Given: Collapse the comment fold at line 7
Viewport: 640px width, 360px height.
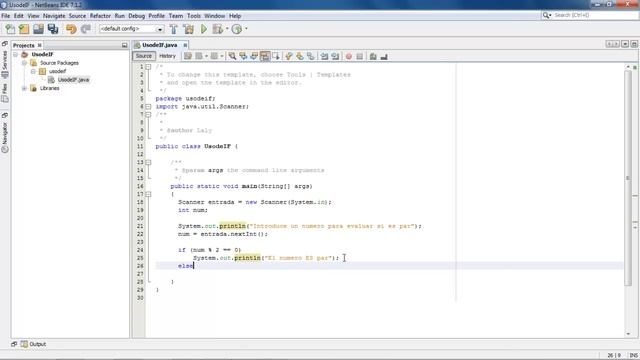Looking at the screenshot, I should [x=149, y=115].
